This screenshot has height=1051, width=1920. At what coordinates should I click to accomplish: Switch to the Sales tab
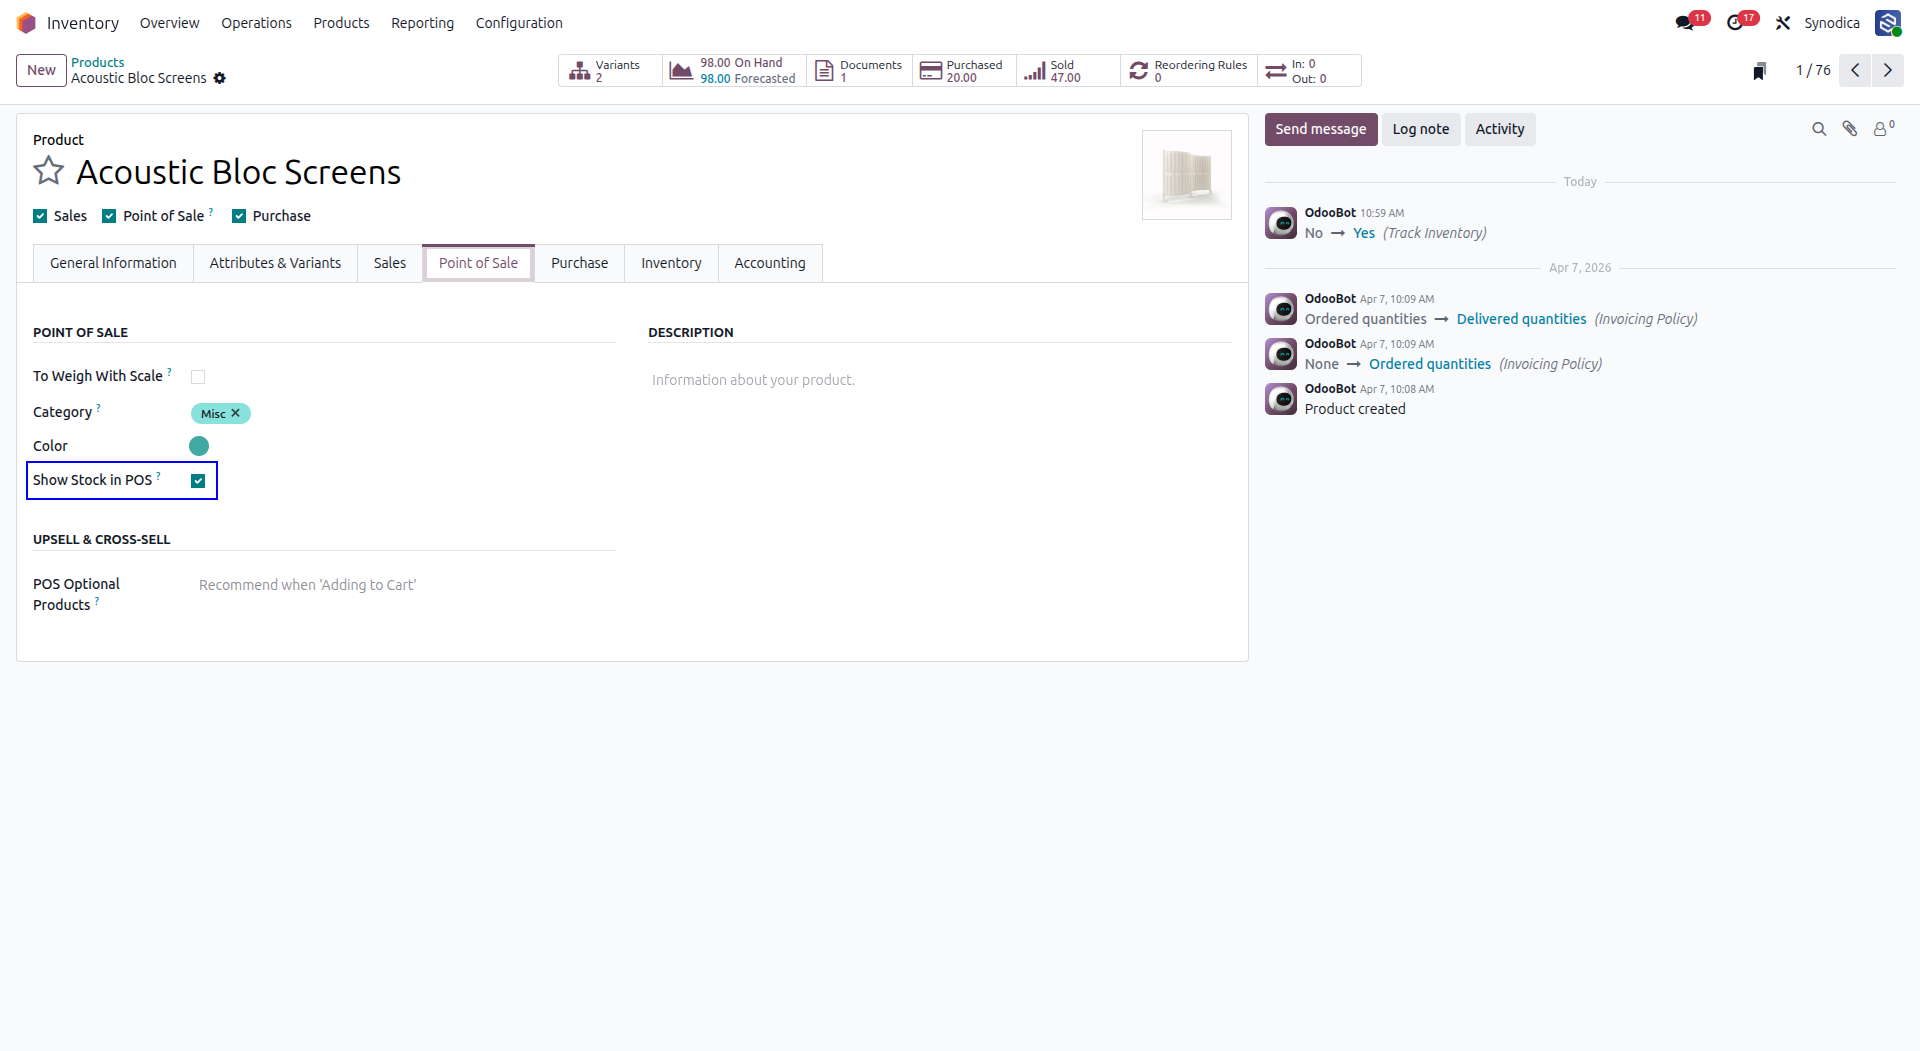390,263
